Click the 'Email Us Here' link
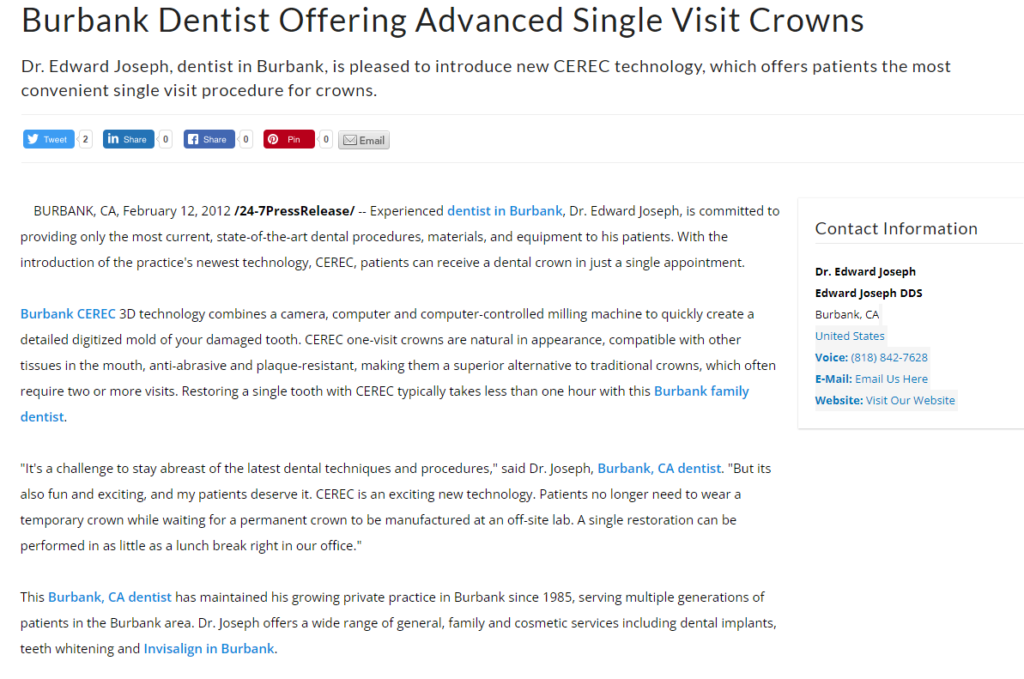 891,379
